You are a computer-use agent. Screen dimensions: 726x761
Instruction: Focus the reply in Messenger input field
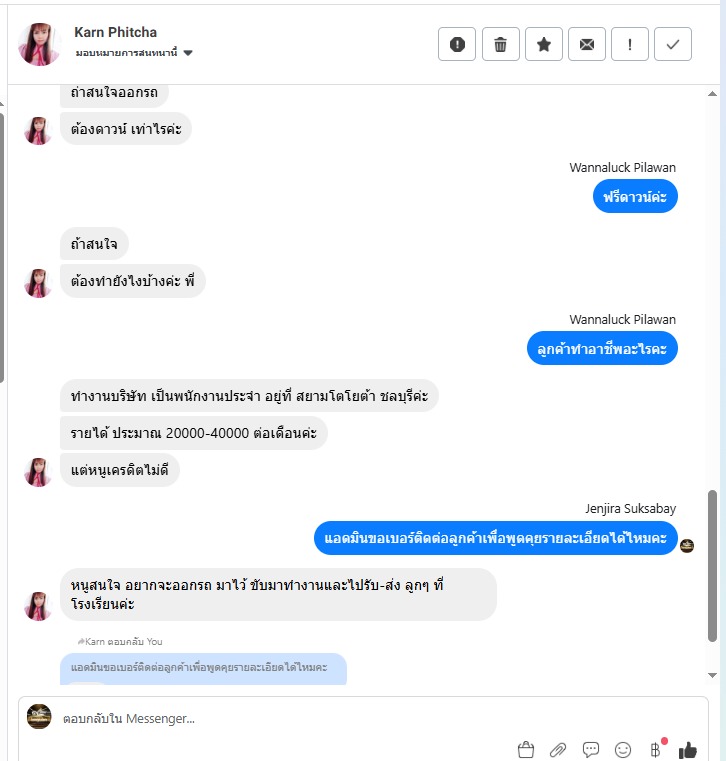click(x=363, y=718)
